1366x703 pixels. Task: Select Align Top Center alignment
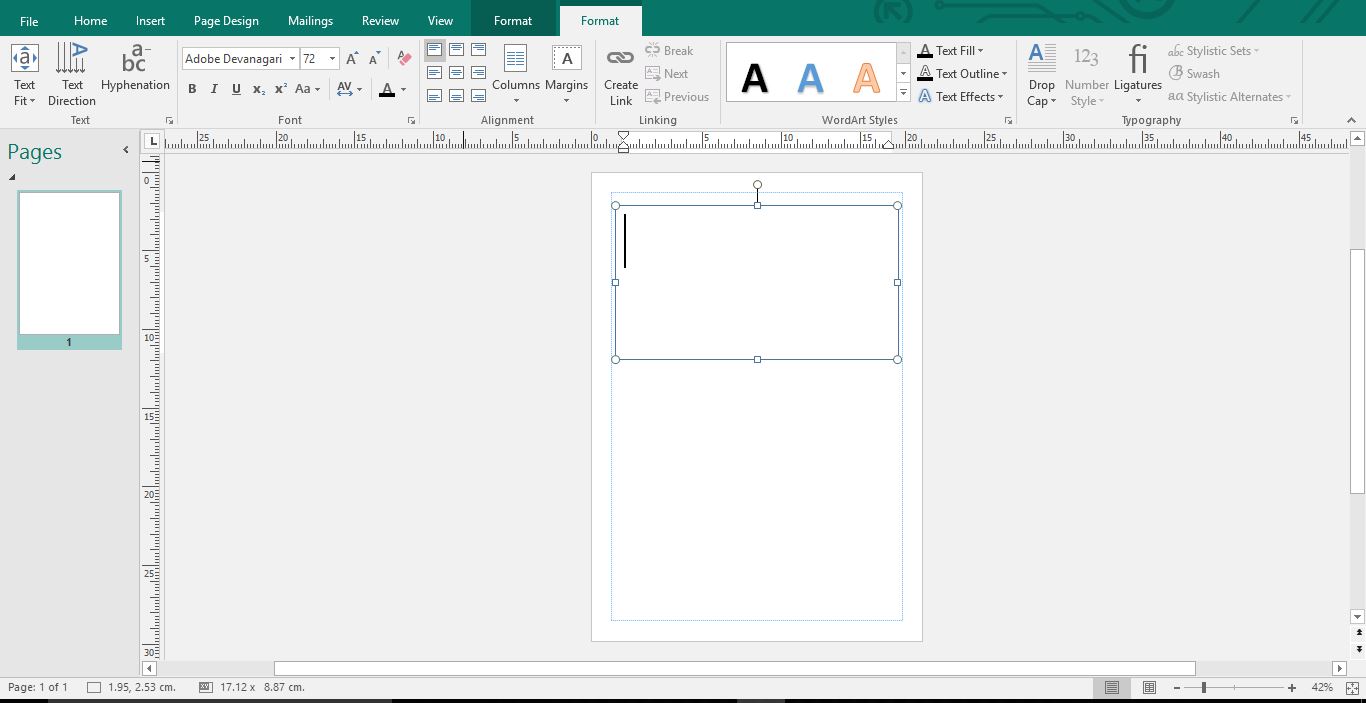(456, 50)
